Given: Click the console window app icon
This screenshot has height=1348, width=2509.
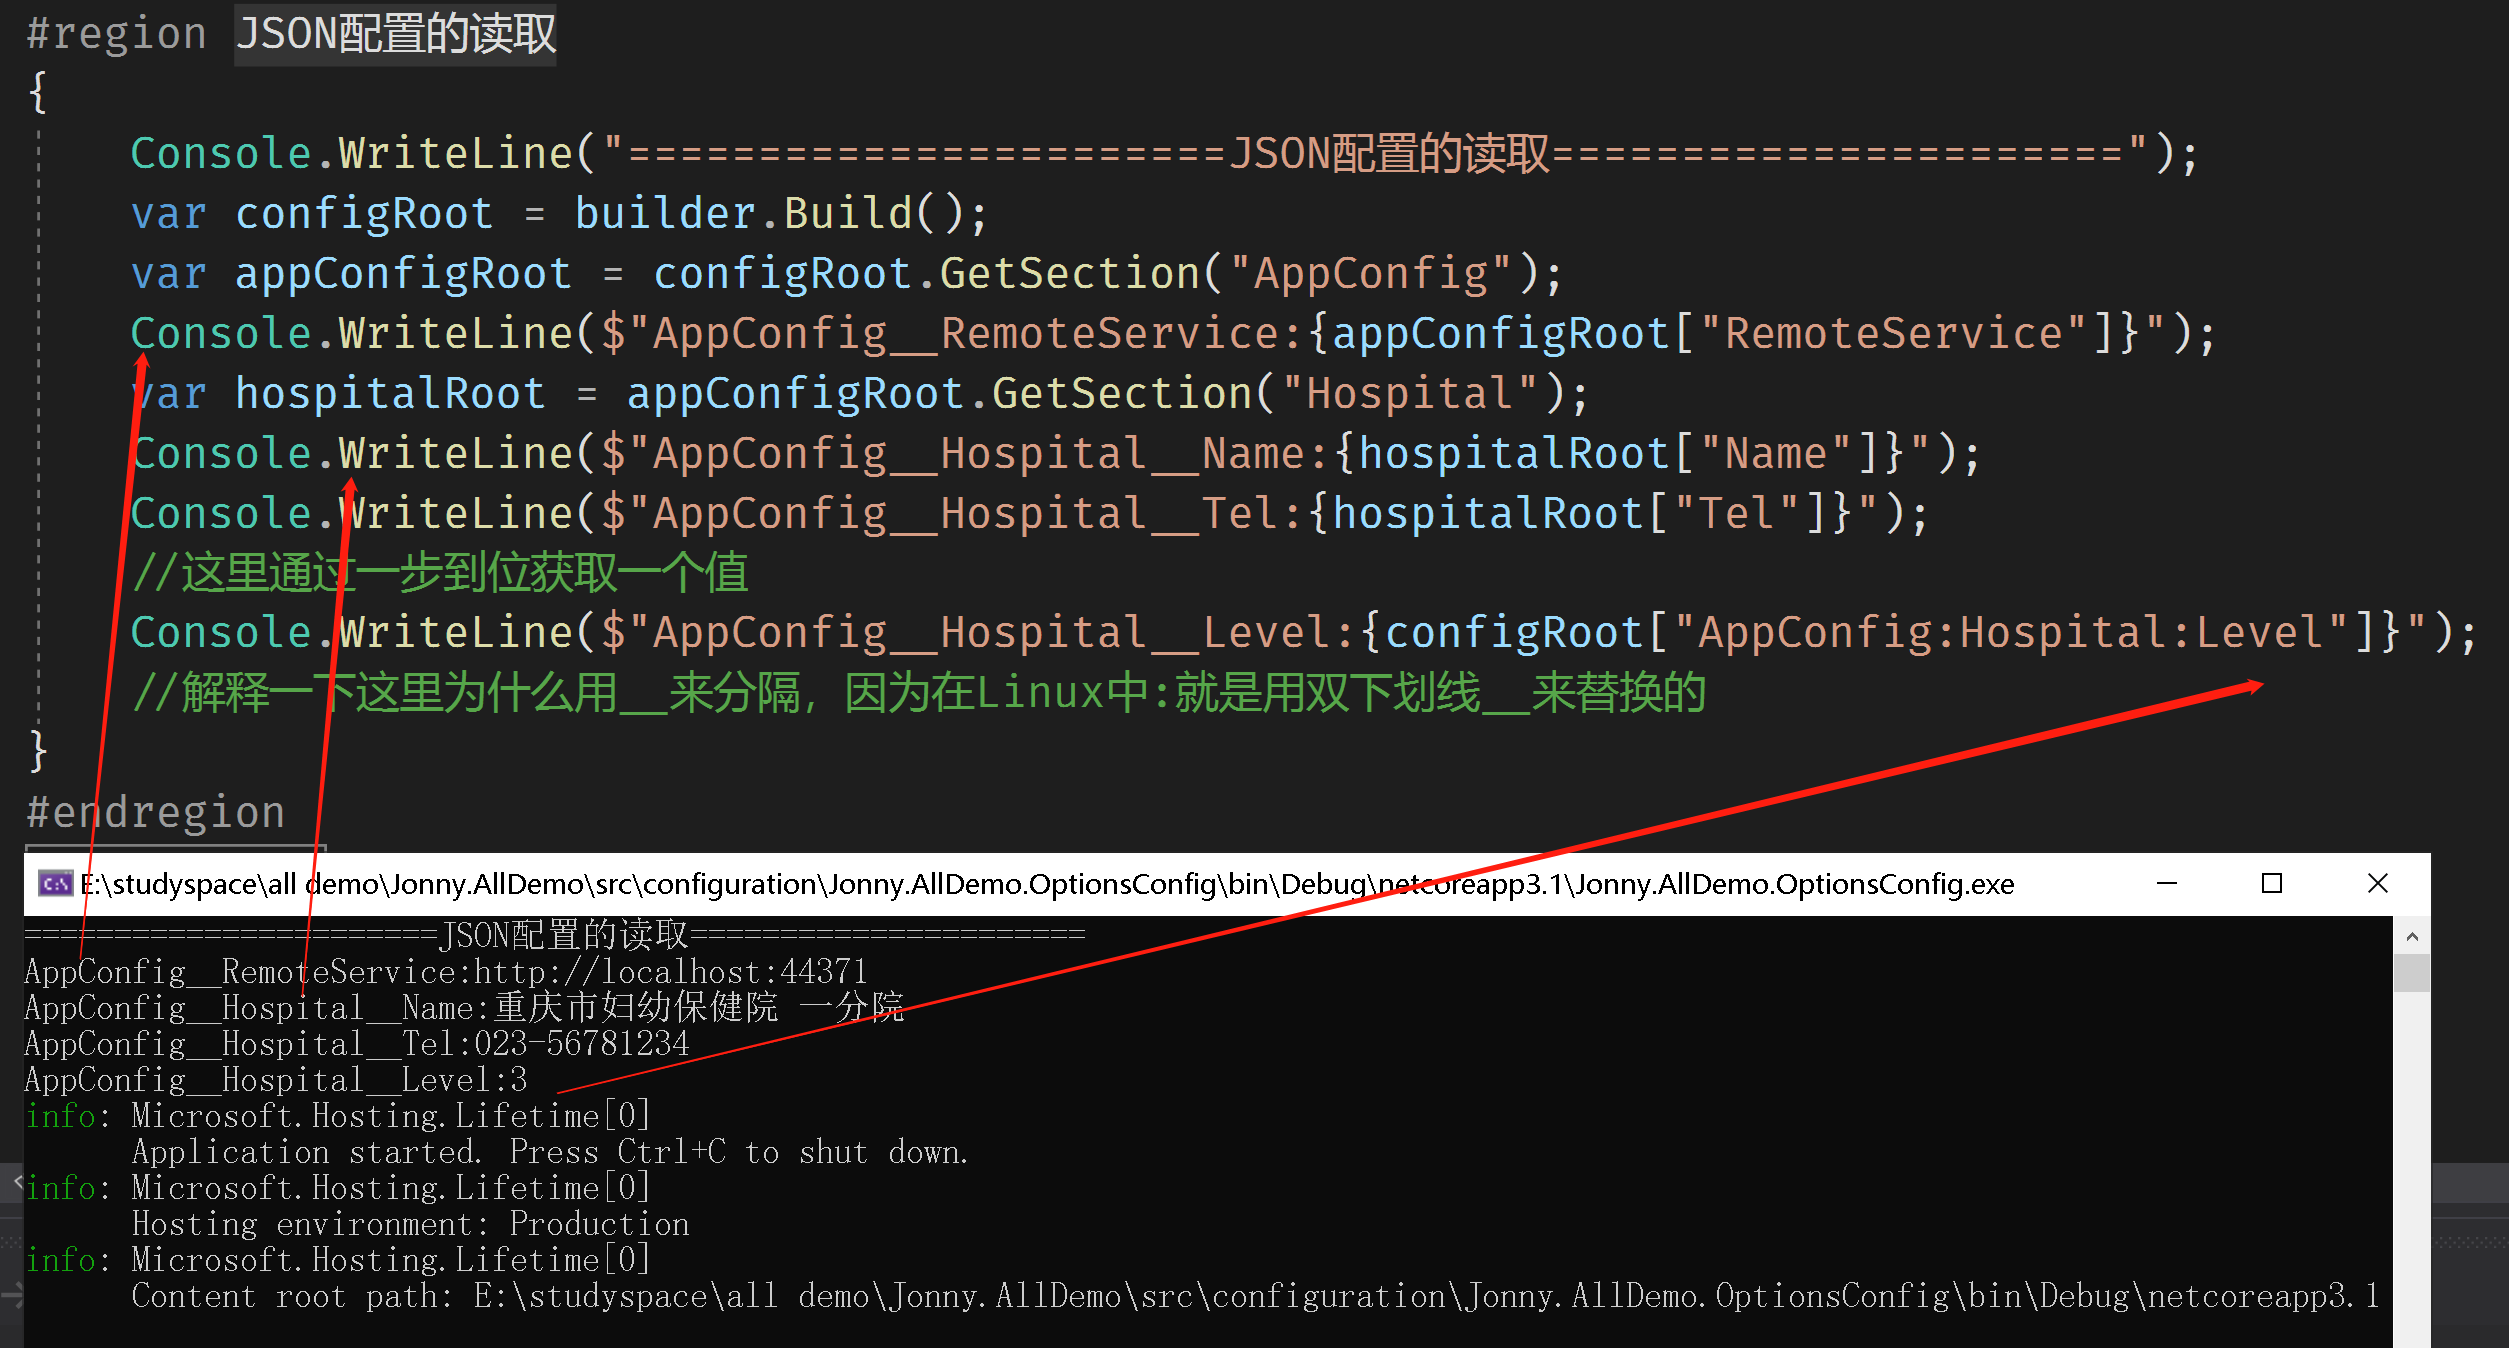Looking at the screenshot, I should (55, 884).
